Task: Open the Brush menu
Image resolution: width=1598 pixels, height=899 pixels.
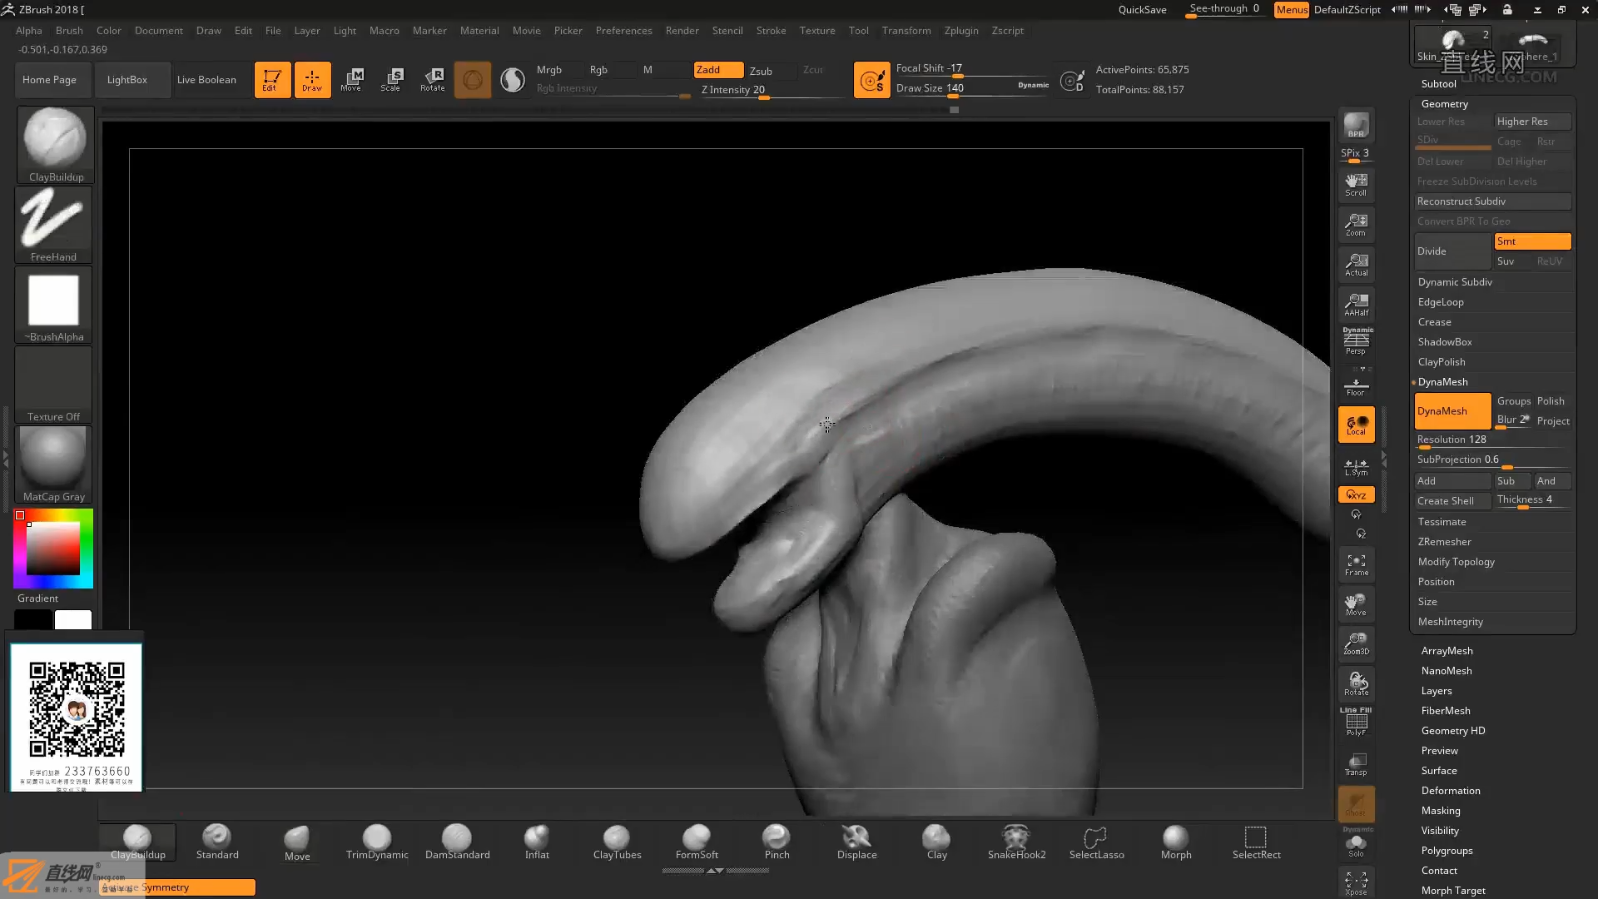Action: [69, 30]
